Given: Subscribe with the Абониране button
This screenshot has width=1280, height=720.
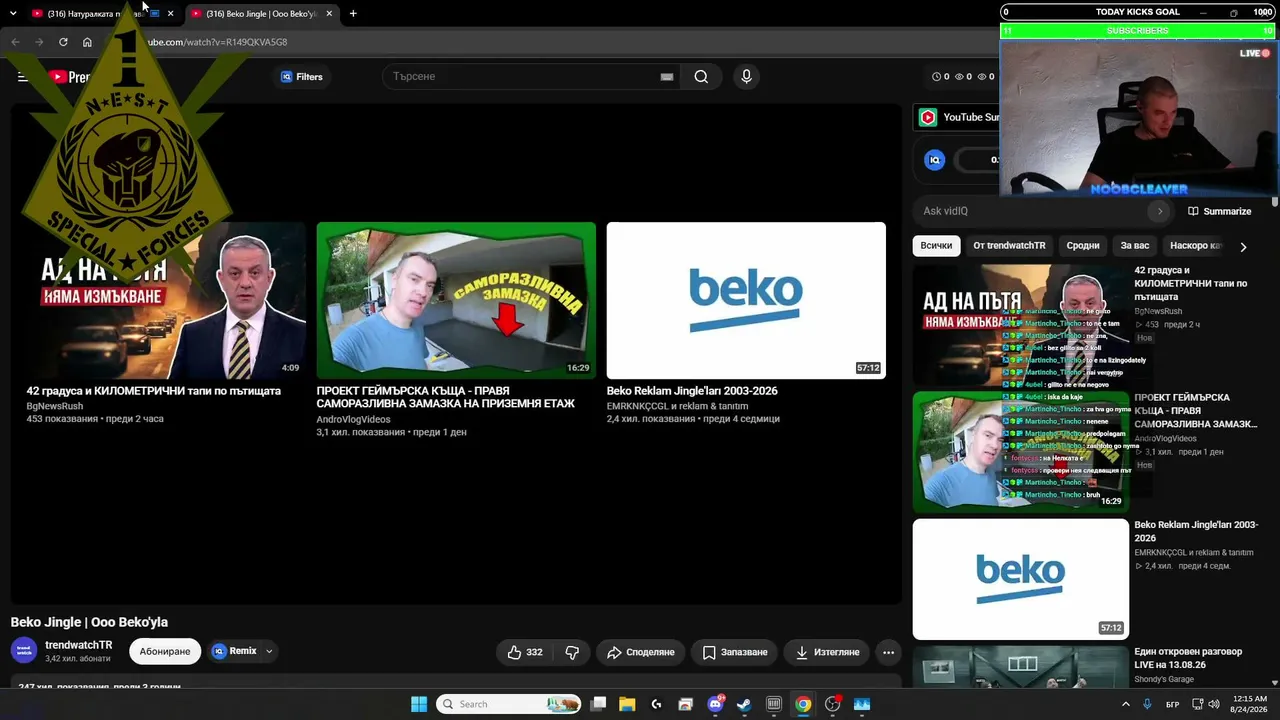Looking at the screenshot, I should [165, 652].
